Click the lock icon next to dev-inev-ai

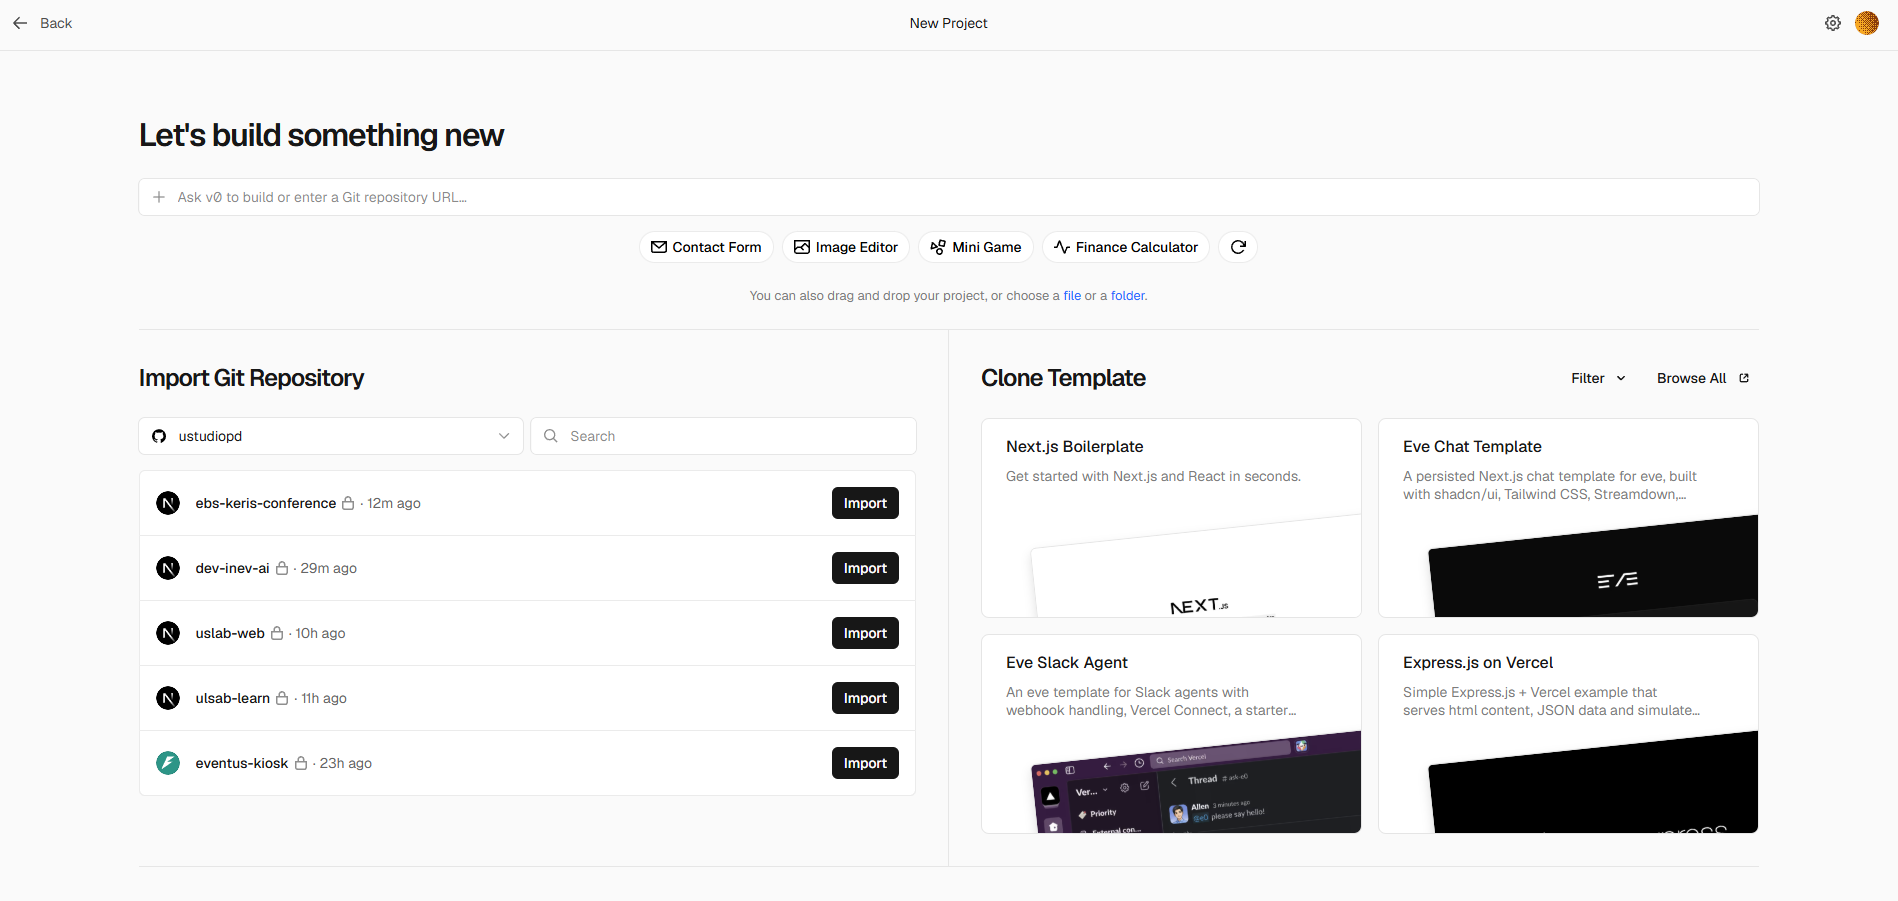[282, 568]
